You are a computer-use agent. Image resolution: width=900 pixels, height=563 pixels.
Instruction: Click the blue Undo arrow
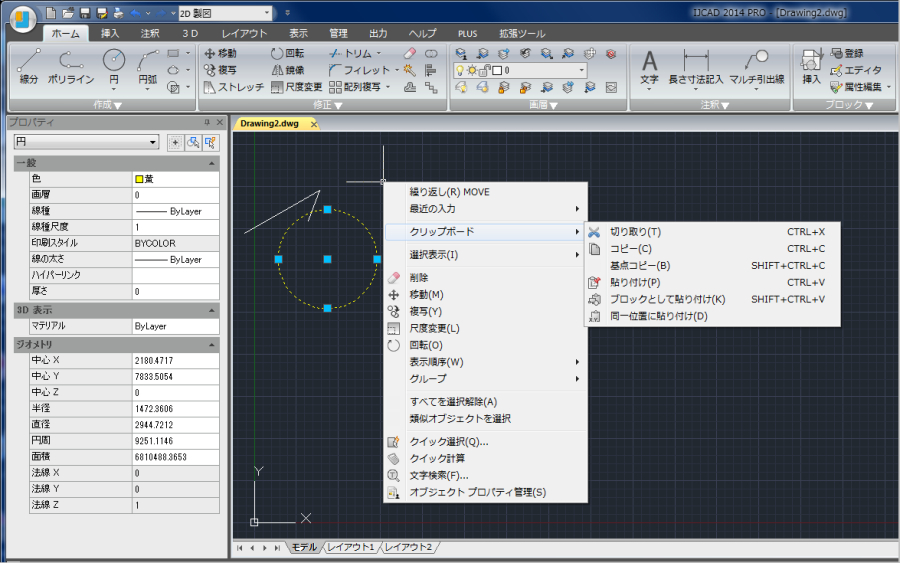coord(135,13)
